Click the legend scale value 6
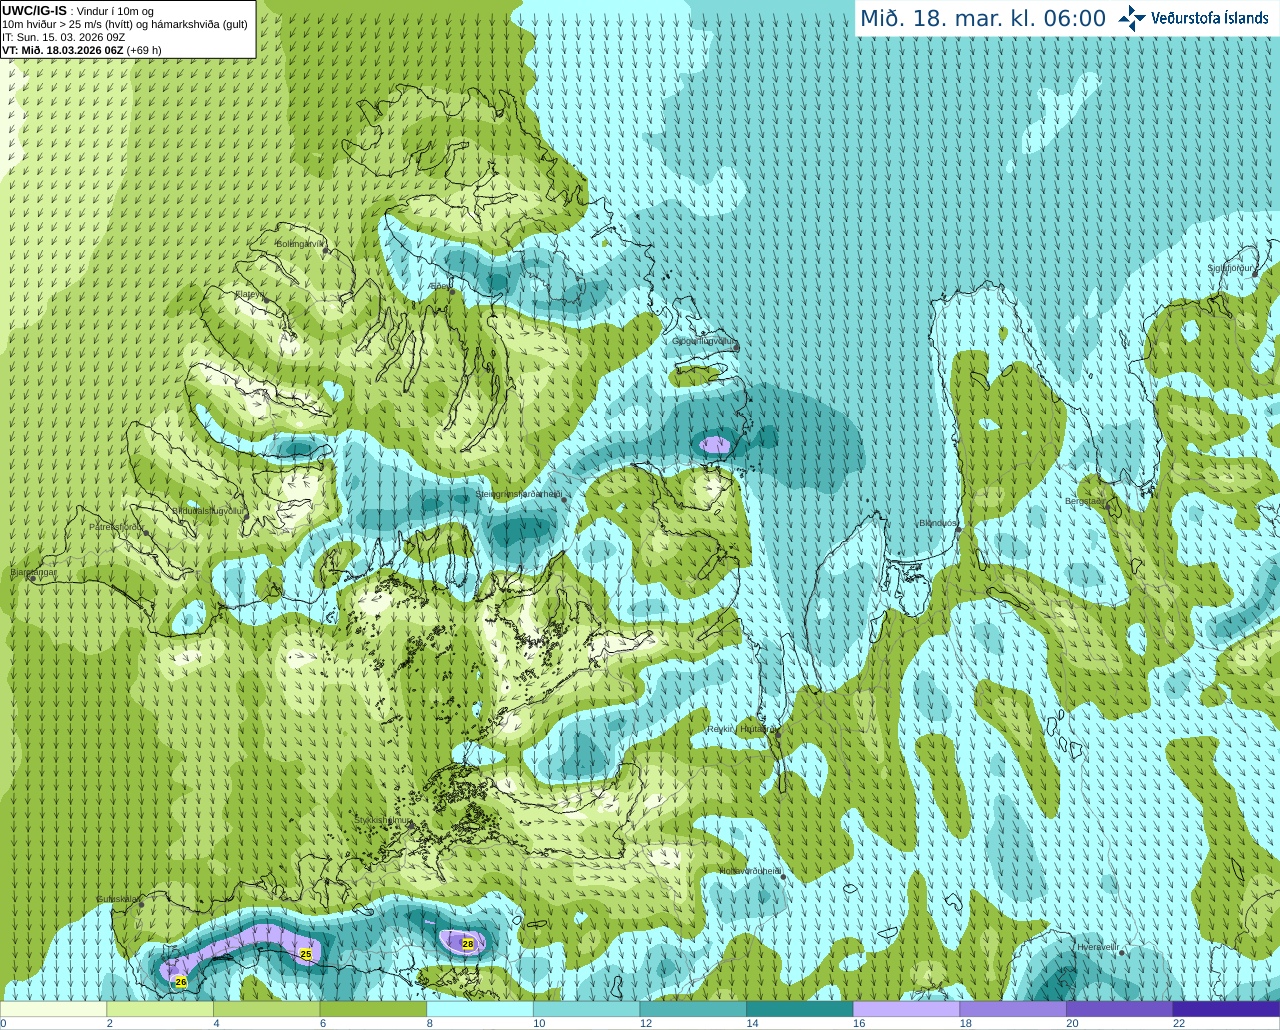 pyautogui.click(x=323, y=1023)
